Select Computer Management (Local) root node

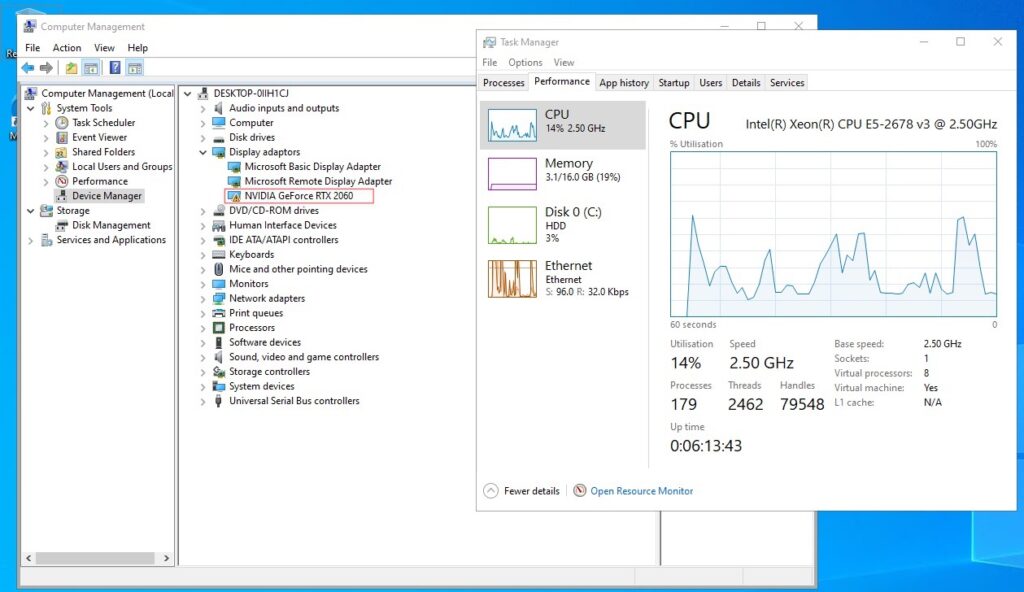click(107, 93)
